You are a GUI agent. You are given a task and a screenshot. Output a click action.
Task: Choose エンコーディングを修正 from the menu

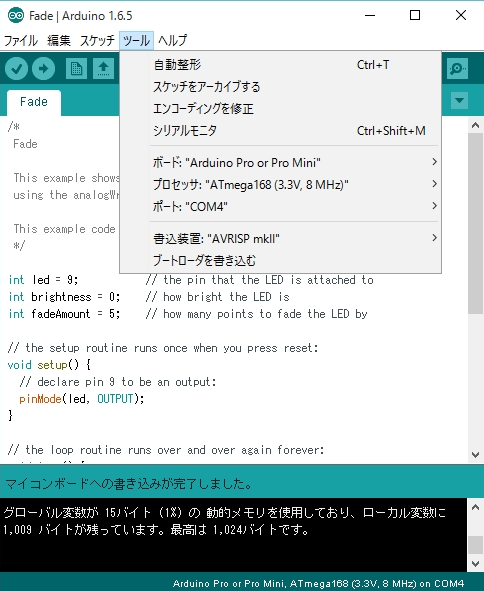pyautogui.click(x=280, y=109)
